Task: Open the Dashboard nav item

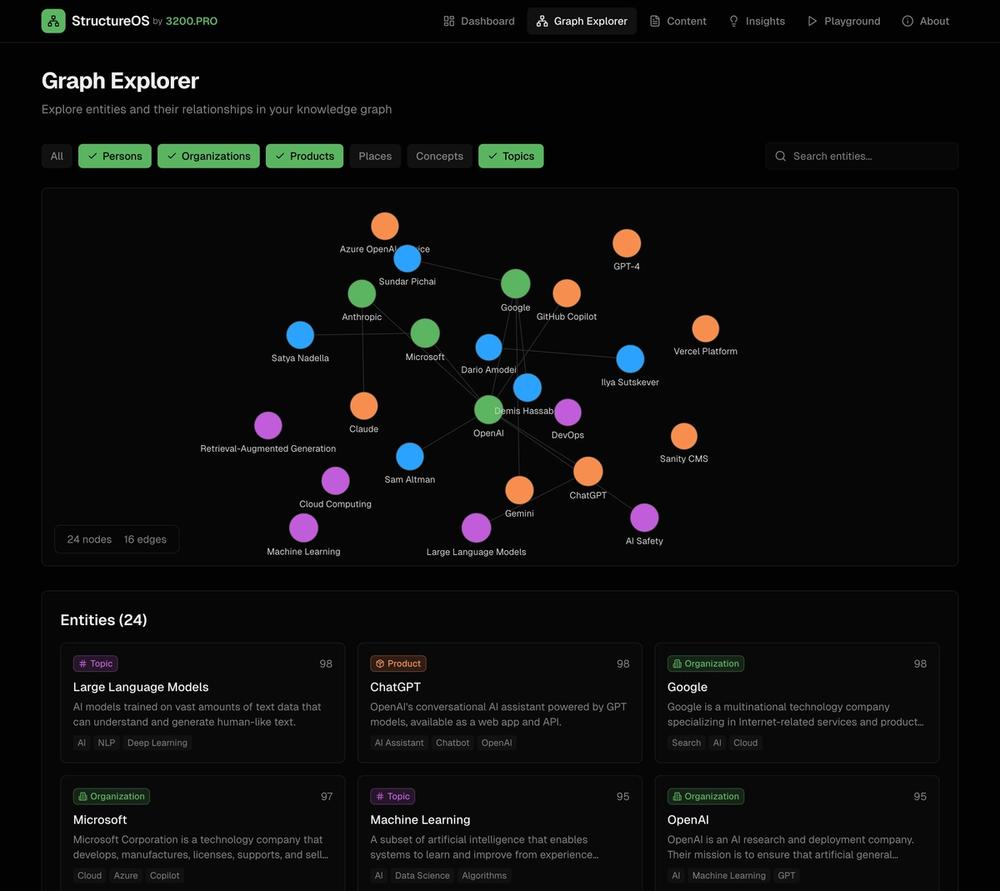Action: [479, 21]
